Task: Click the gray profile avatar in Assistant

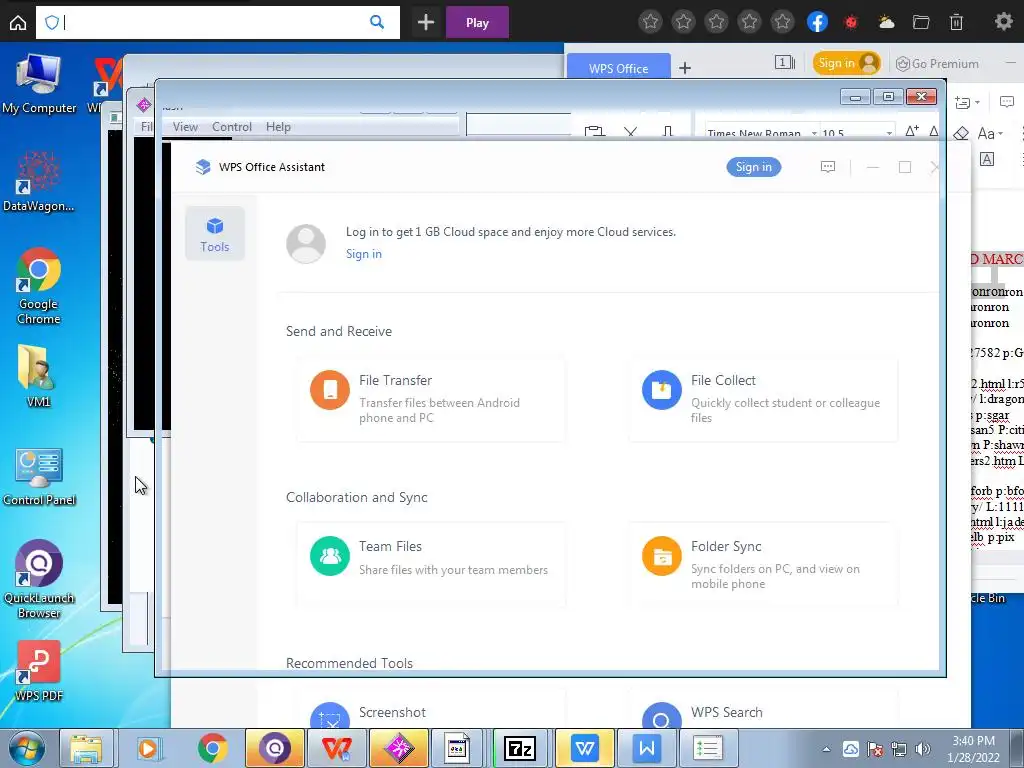Action: click(x=306, y=244)
